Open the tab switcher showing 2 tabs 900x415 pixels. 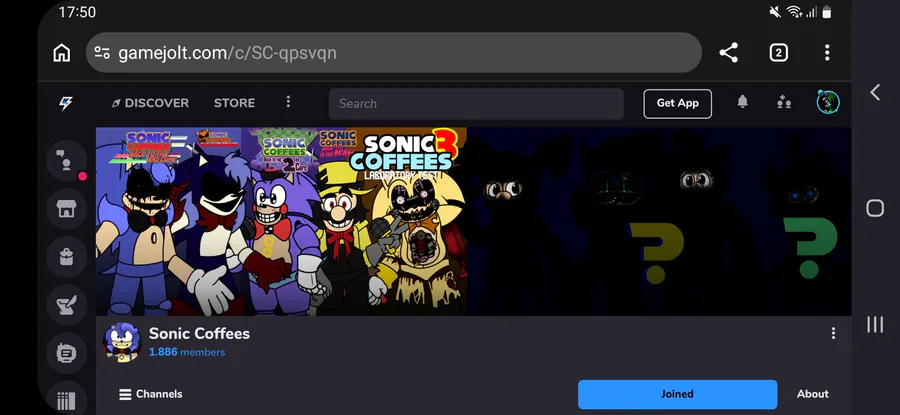tap(778, 53)
